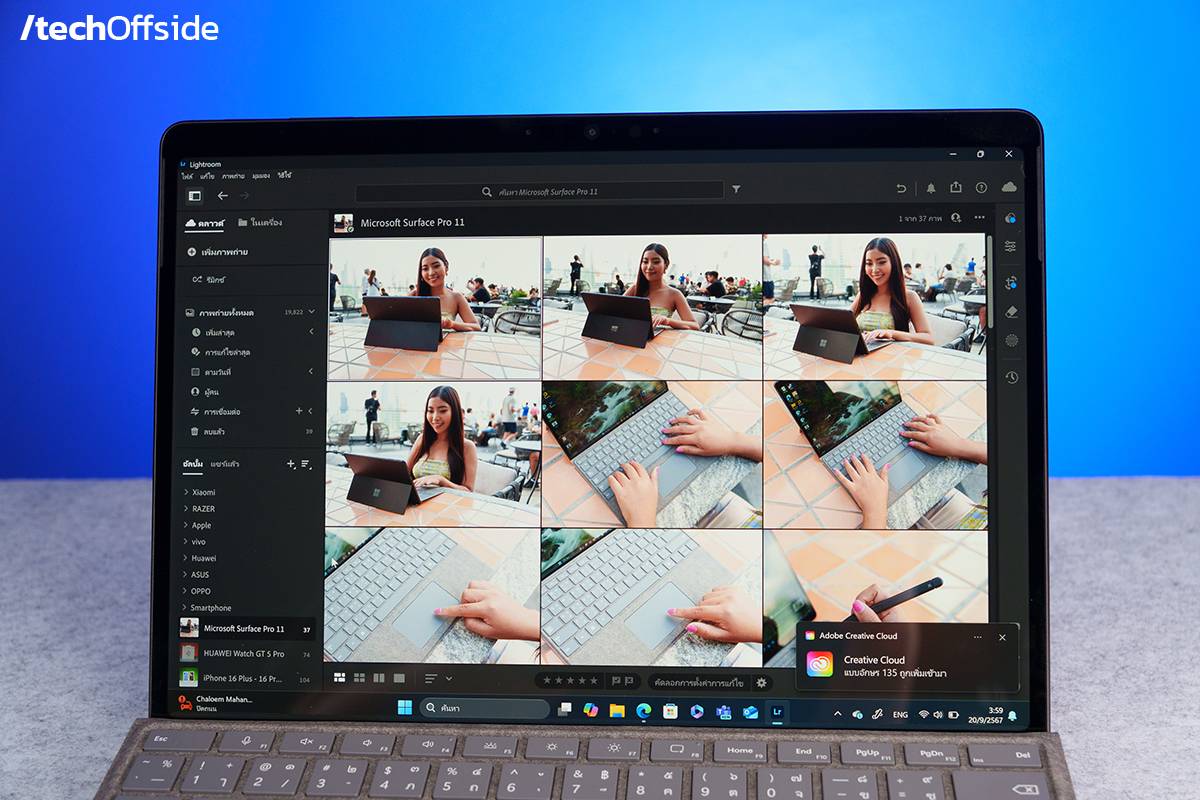Click the Lightroom Lr taskbar icon
The width and height of the screenshot is (1200, 800).
[x=777, y=712]
